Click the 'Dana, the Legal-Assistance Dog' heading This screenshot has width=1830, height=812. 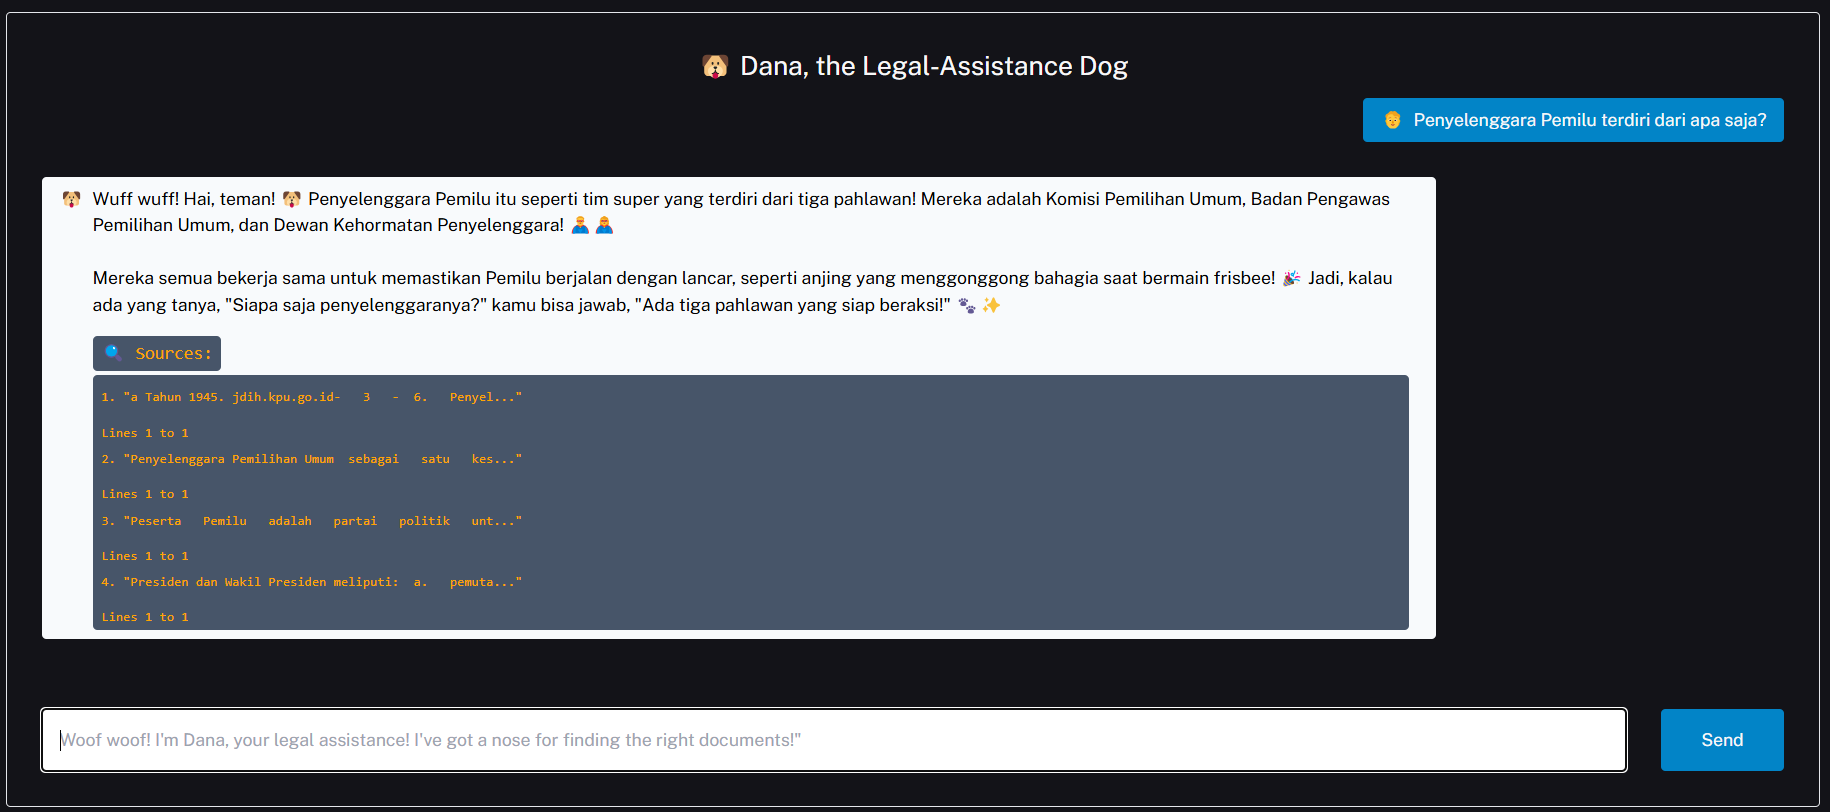[x=933, y=66]
